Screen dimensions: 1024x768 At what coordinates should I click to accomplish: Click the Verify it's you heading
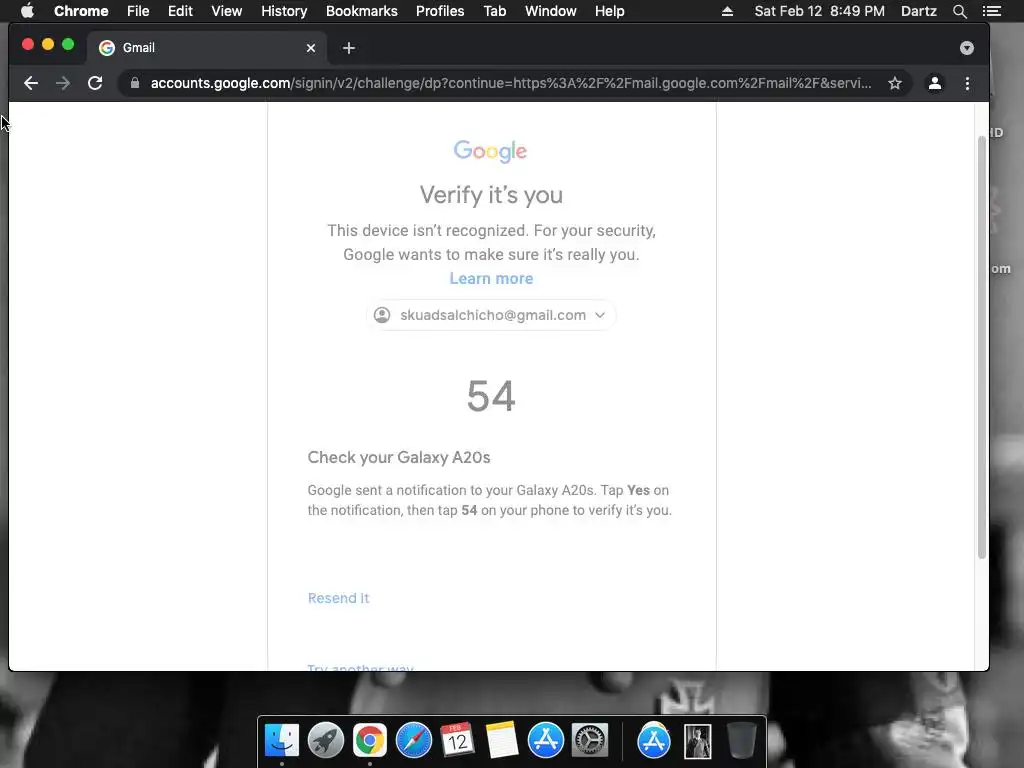tap(491, 195)
